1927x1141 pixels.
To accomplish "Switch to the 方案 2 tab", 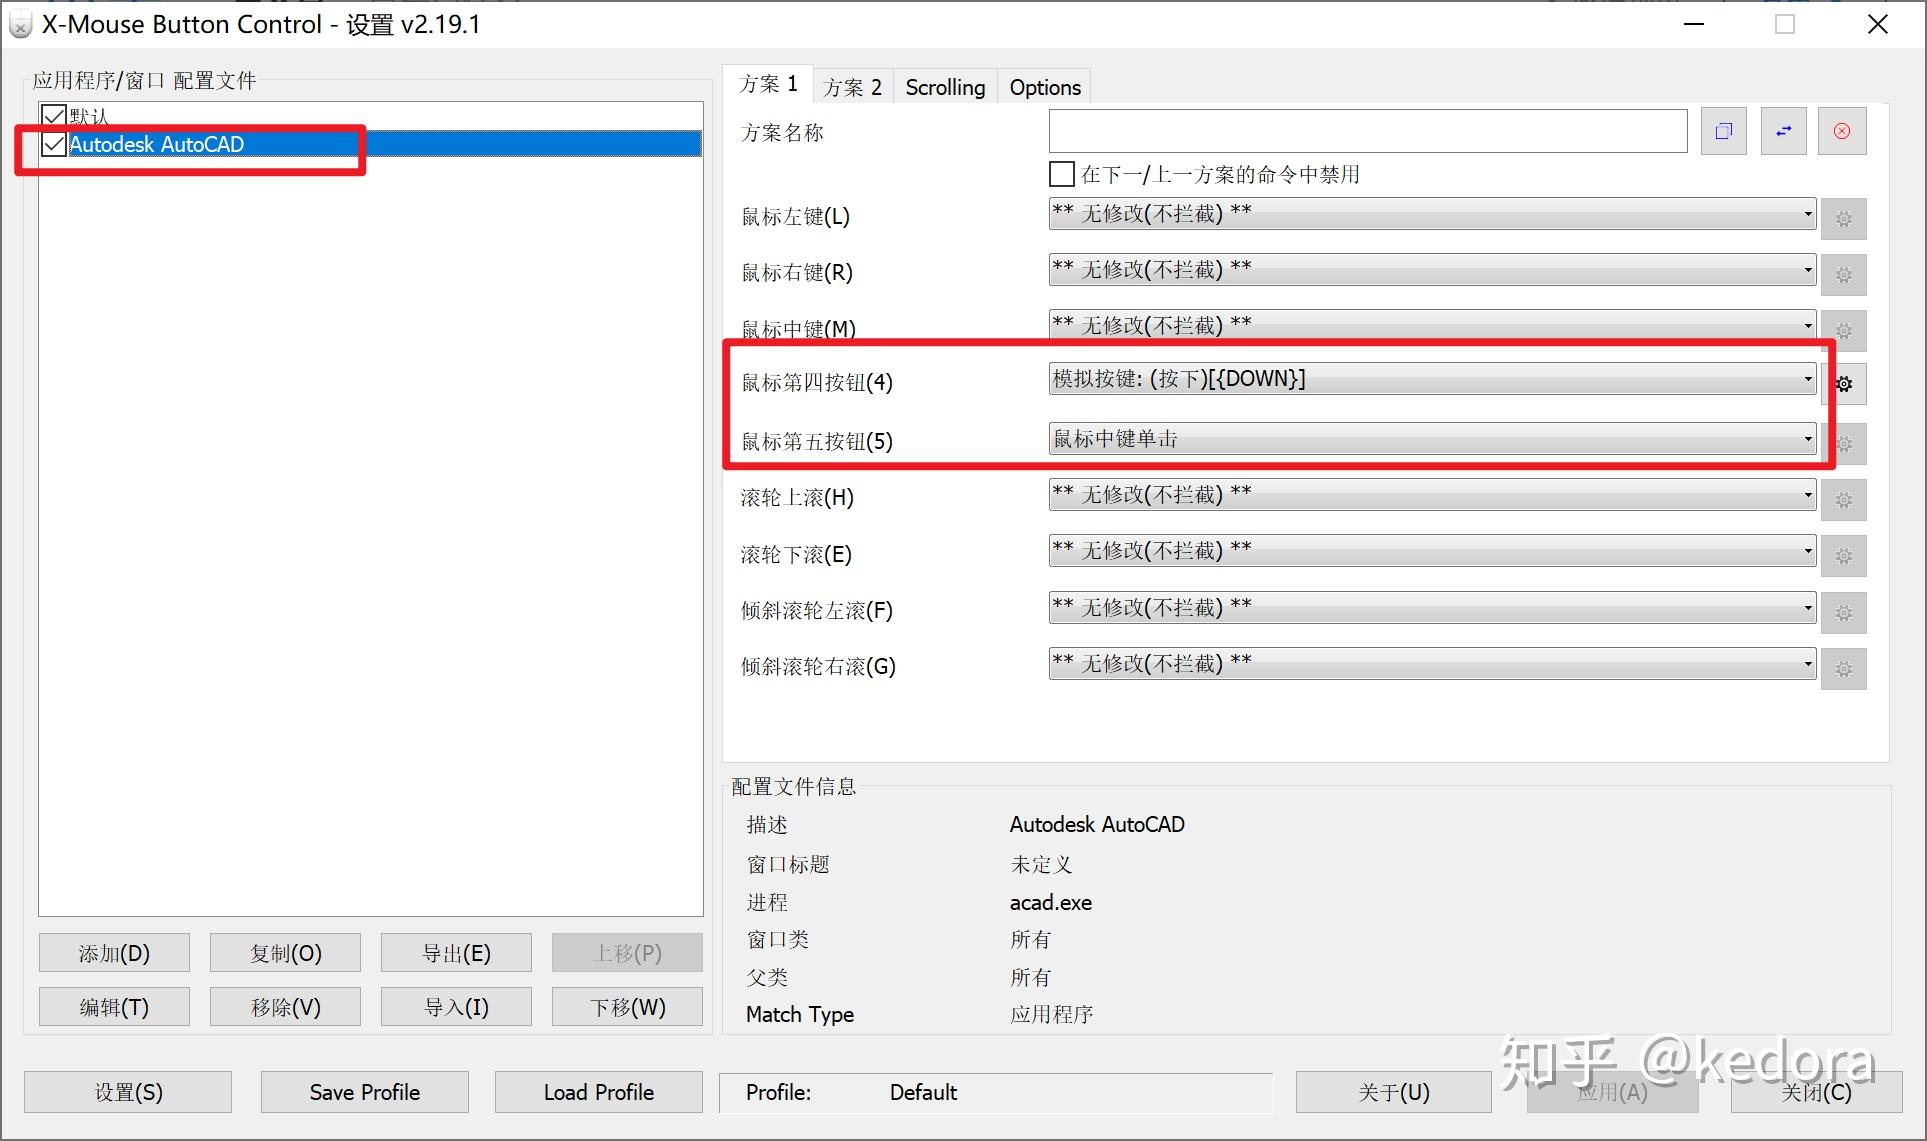I will tap(852, 87).
